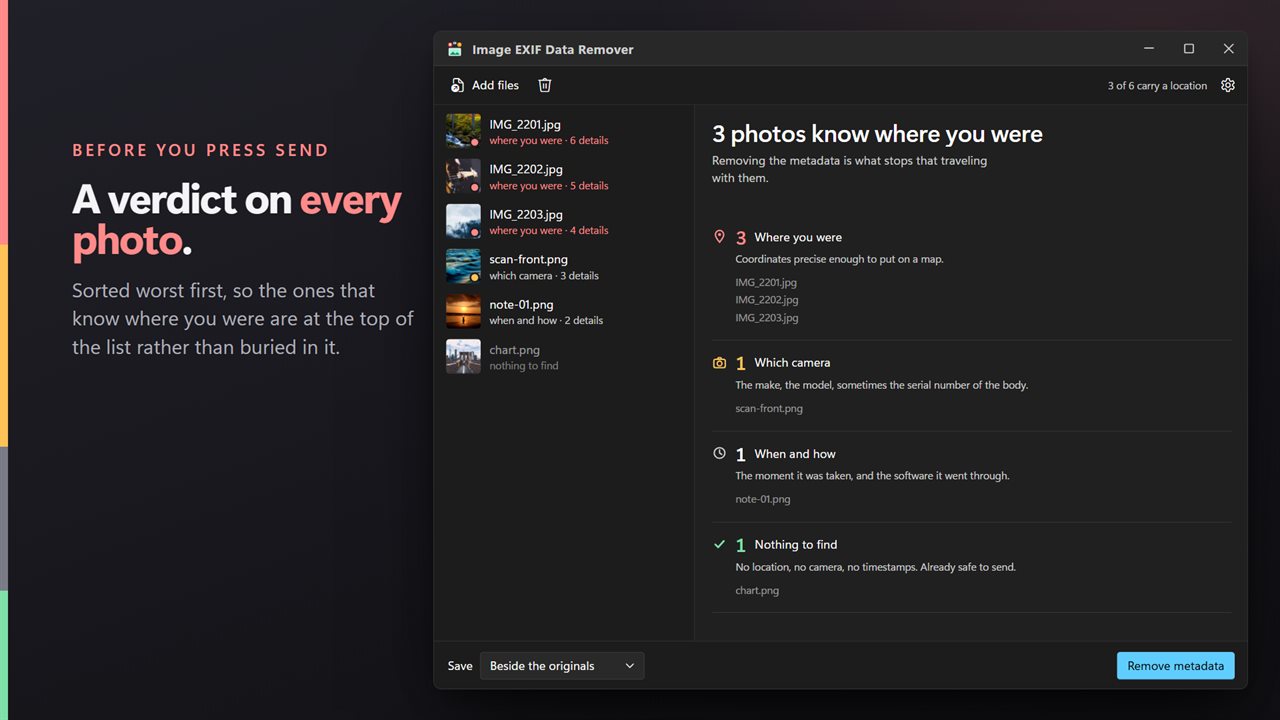Select the scan-front.png thumbnail
Image resolution: width=1280 pixels, height=720 pixels.
(x=463, y=266)
